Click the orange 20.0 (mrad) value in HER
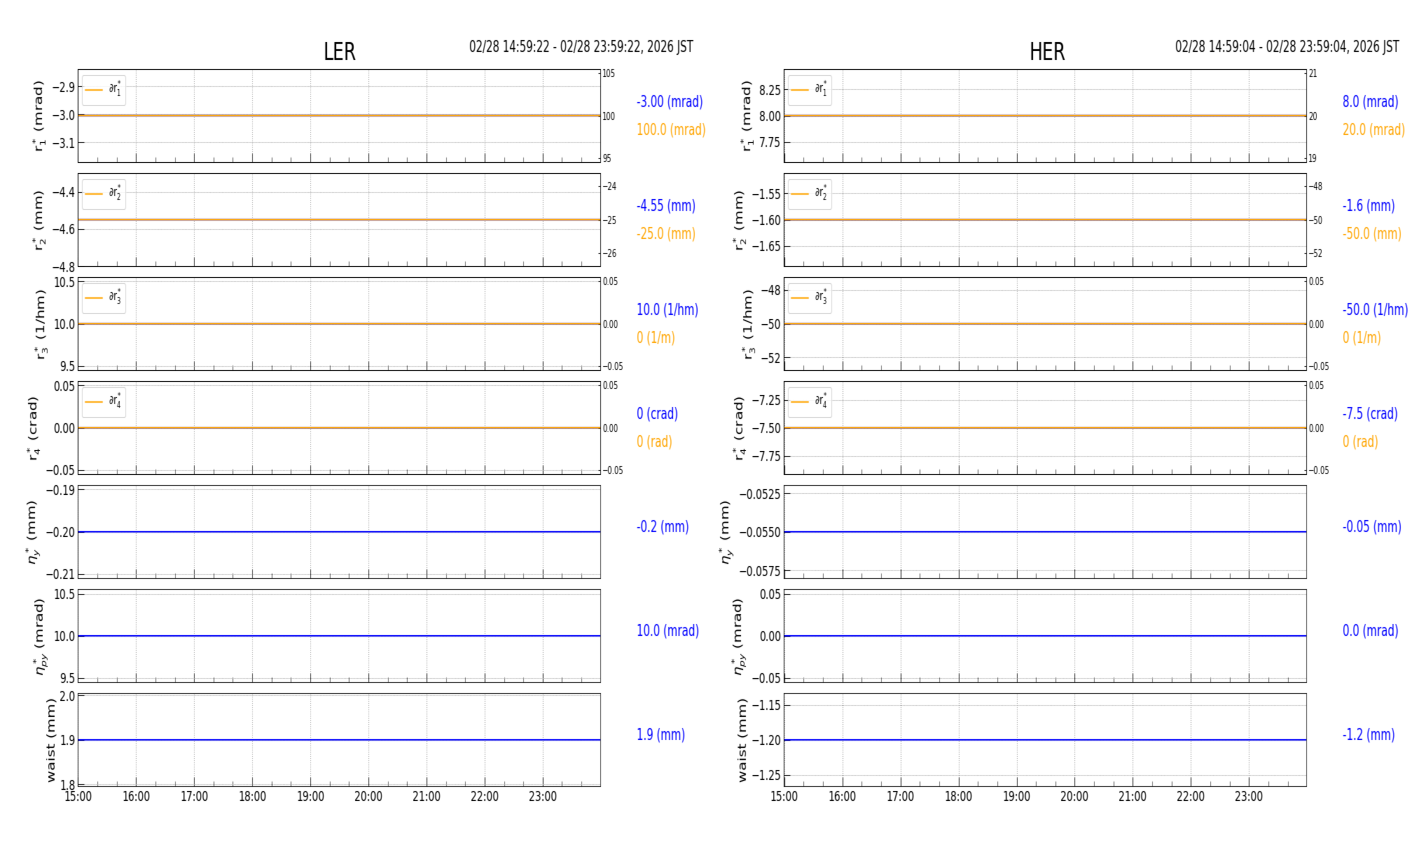Screen dimensions: 1412x864 click(x=1373, y=130)
